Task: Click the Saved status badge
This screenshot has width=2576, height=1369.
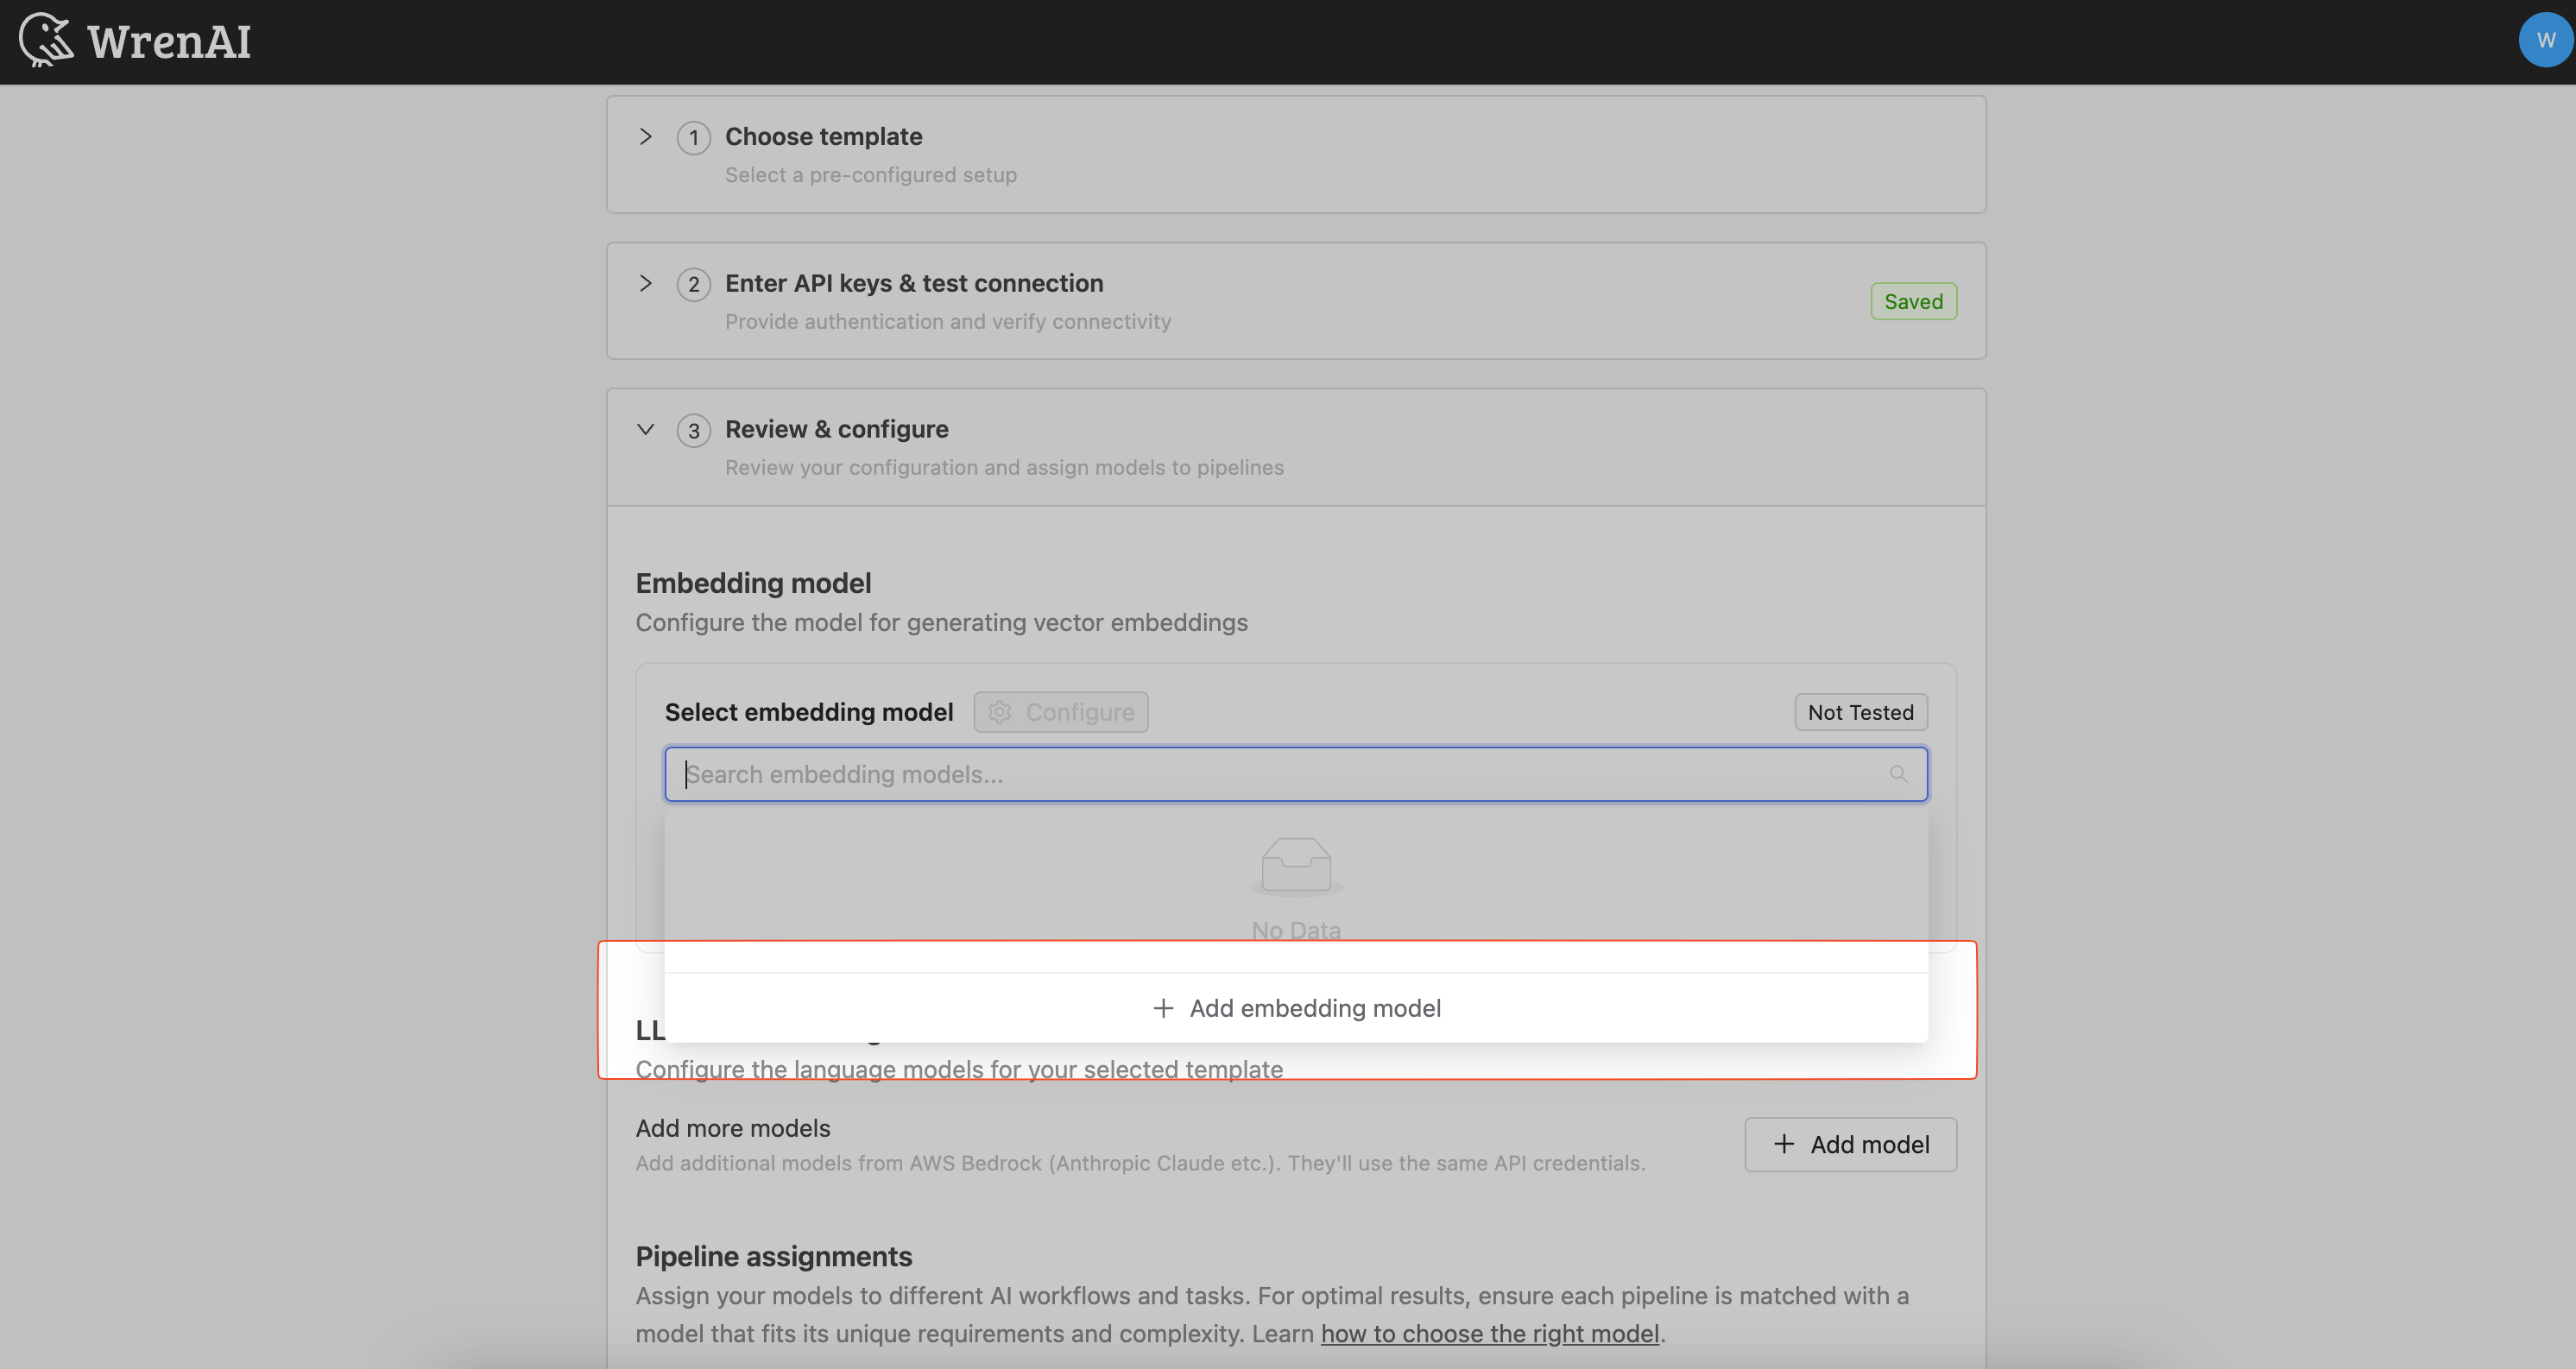Action: [1912, 300]
